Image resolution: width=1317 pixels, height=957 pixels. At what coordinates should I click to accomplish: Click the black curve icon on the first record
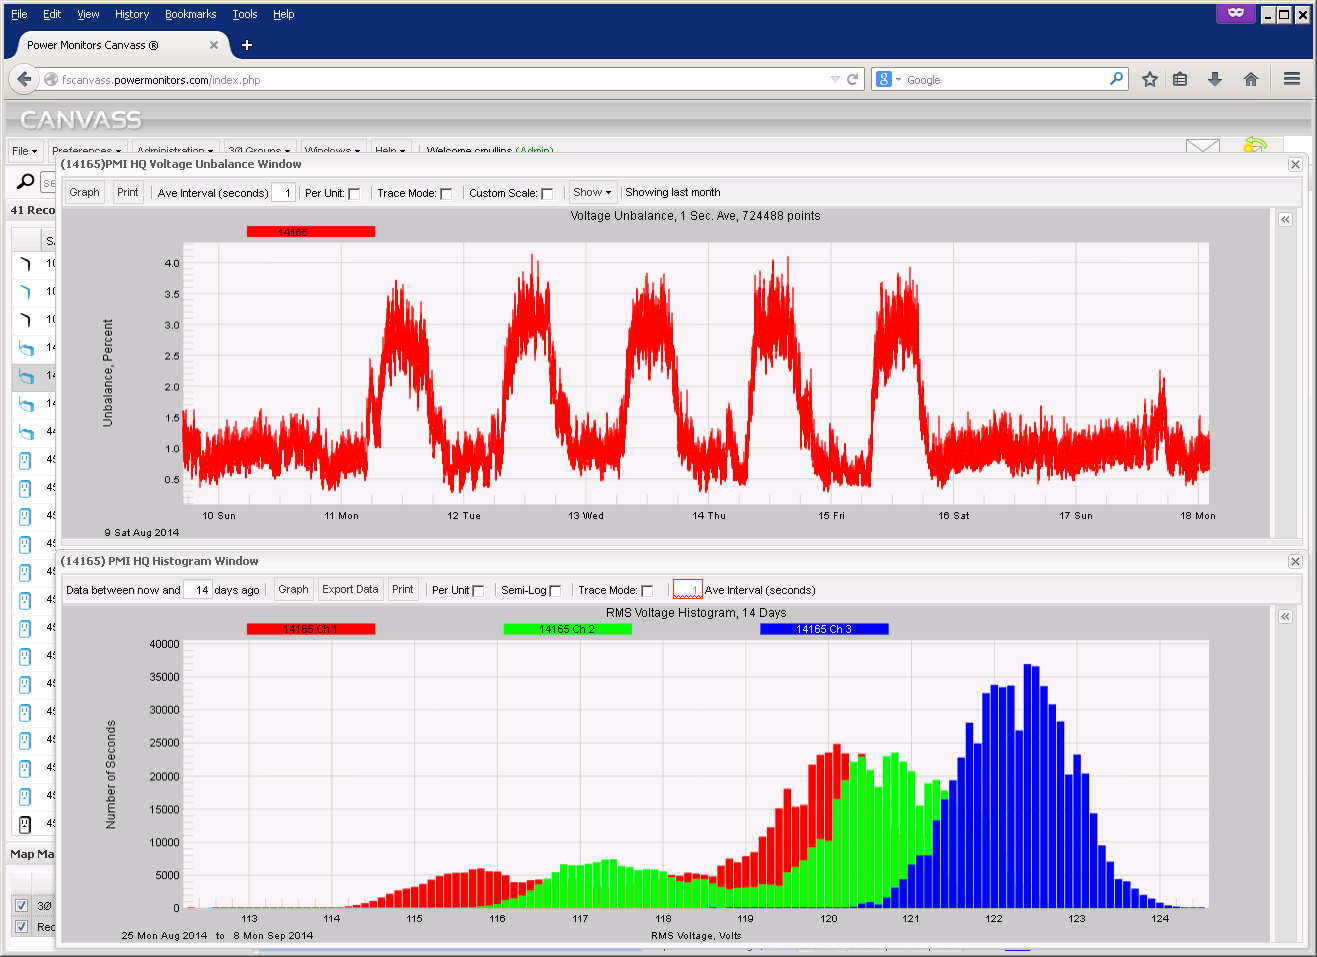24,264
